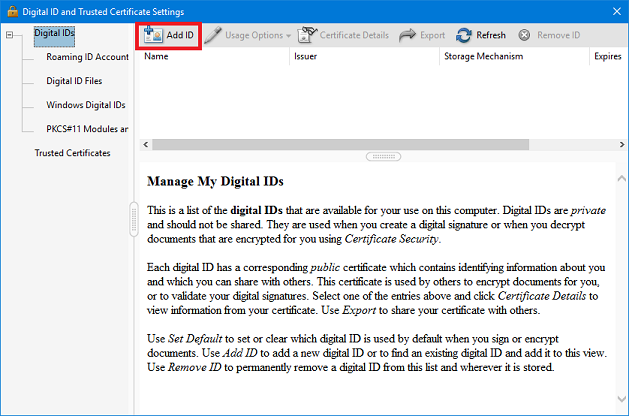Sort list by Name column header
This screenshot has height=416, width=629.
click(156, 57)
